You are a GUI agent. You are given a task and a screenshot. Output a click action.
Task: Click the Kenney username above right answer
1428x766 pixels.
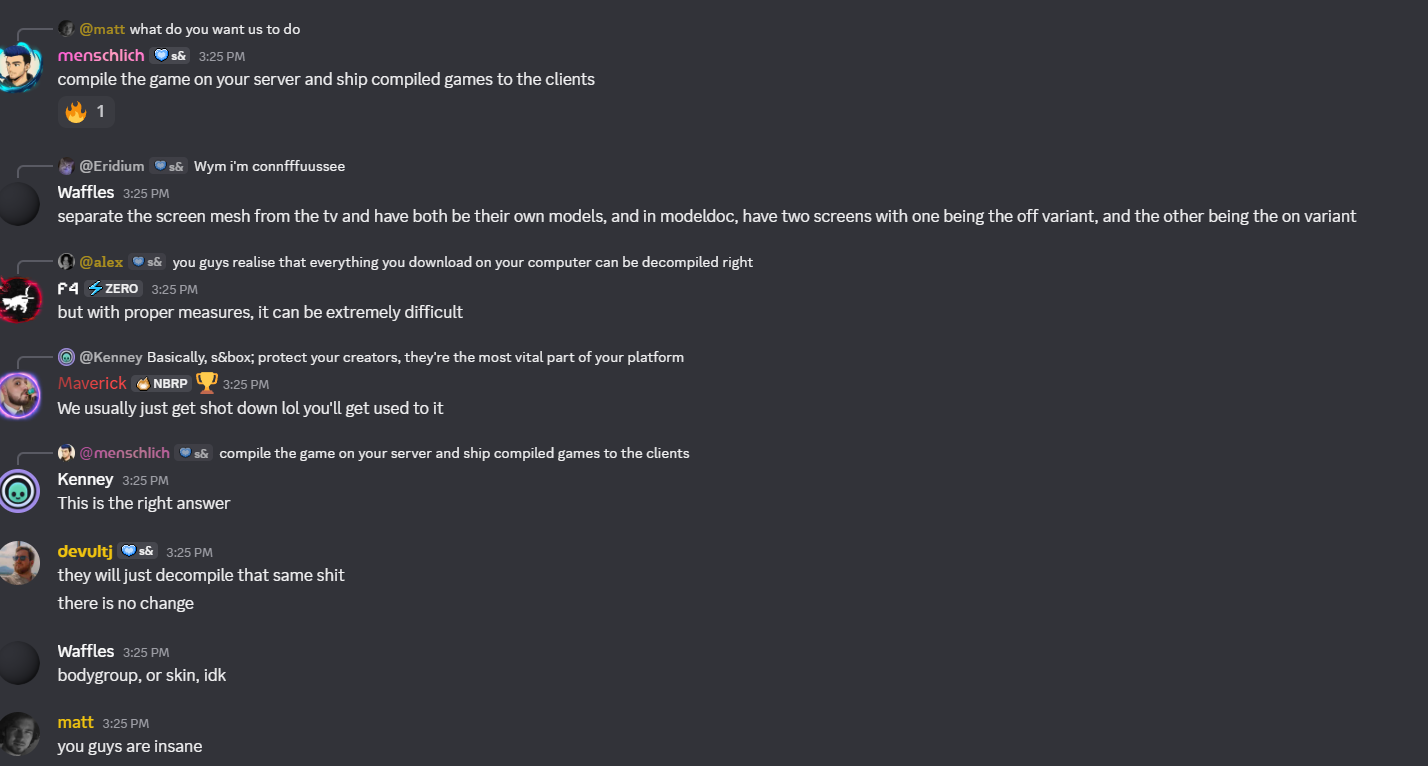click(x=85, y=480)
